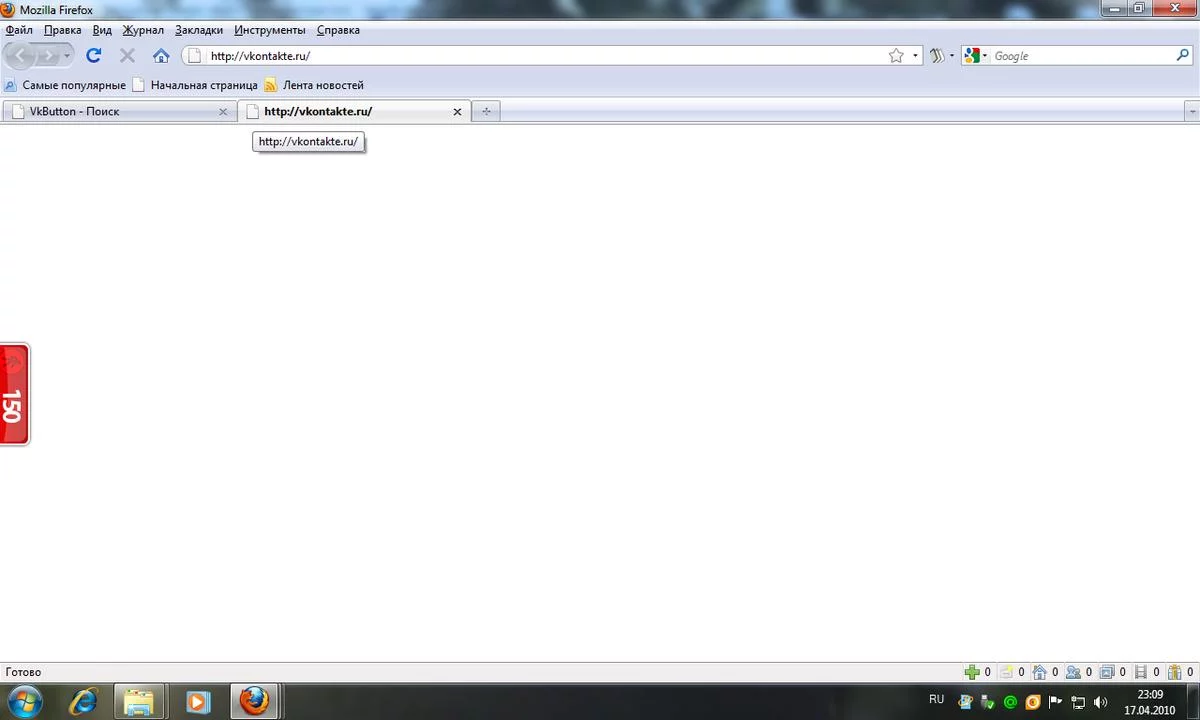Open the Правка menu
Screen dimensions: 1200x720
(63, 30)
